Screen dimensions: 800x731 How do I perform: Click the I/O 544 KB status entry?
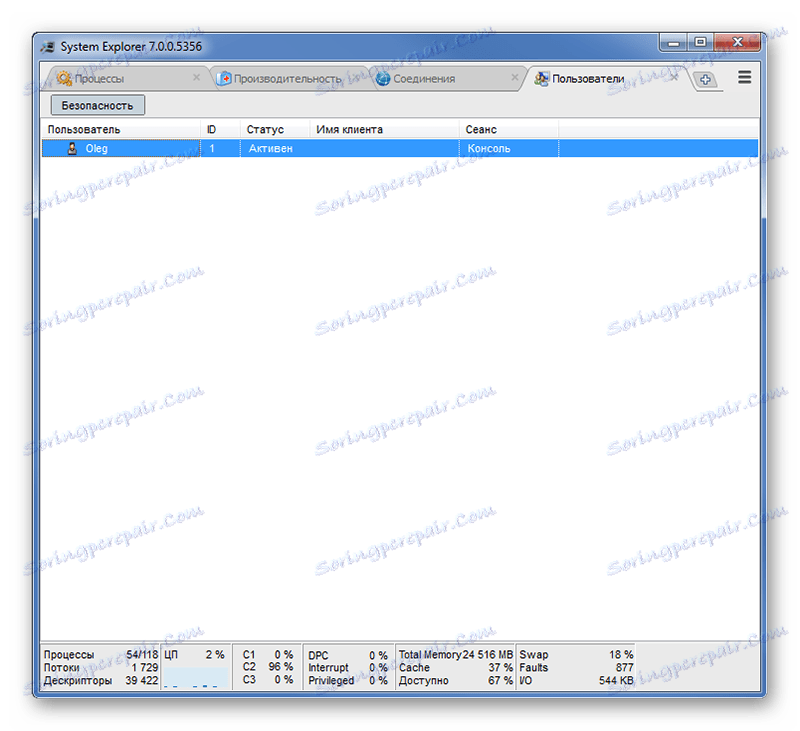click(576, 680)
